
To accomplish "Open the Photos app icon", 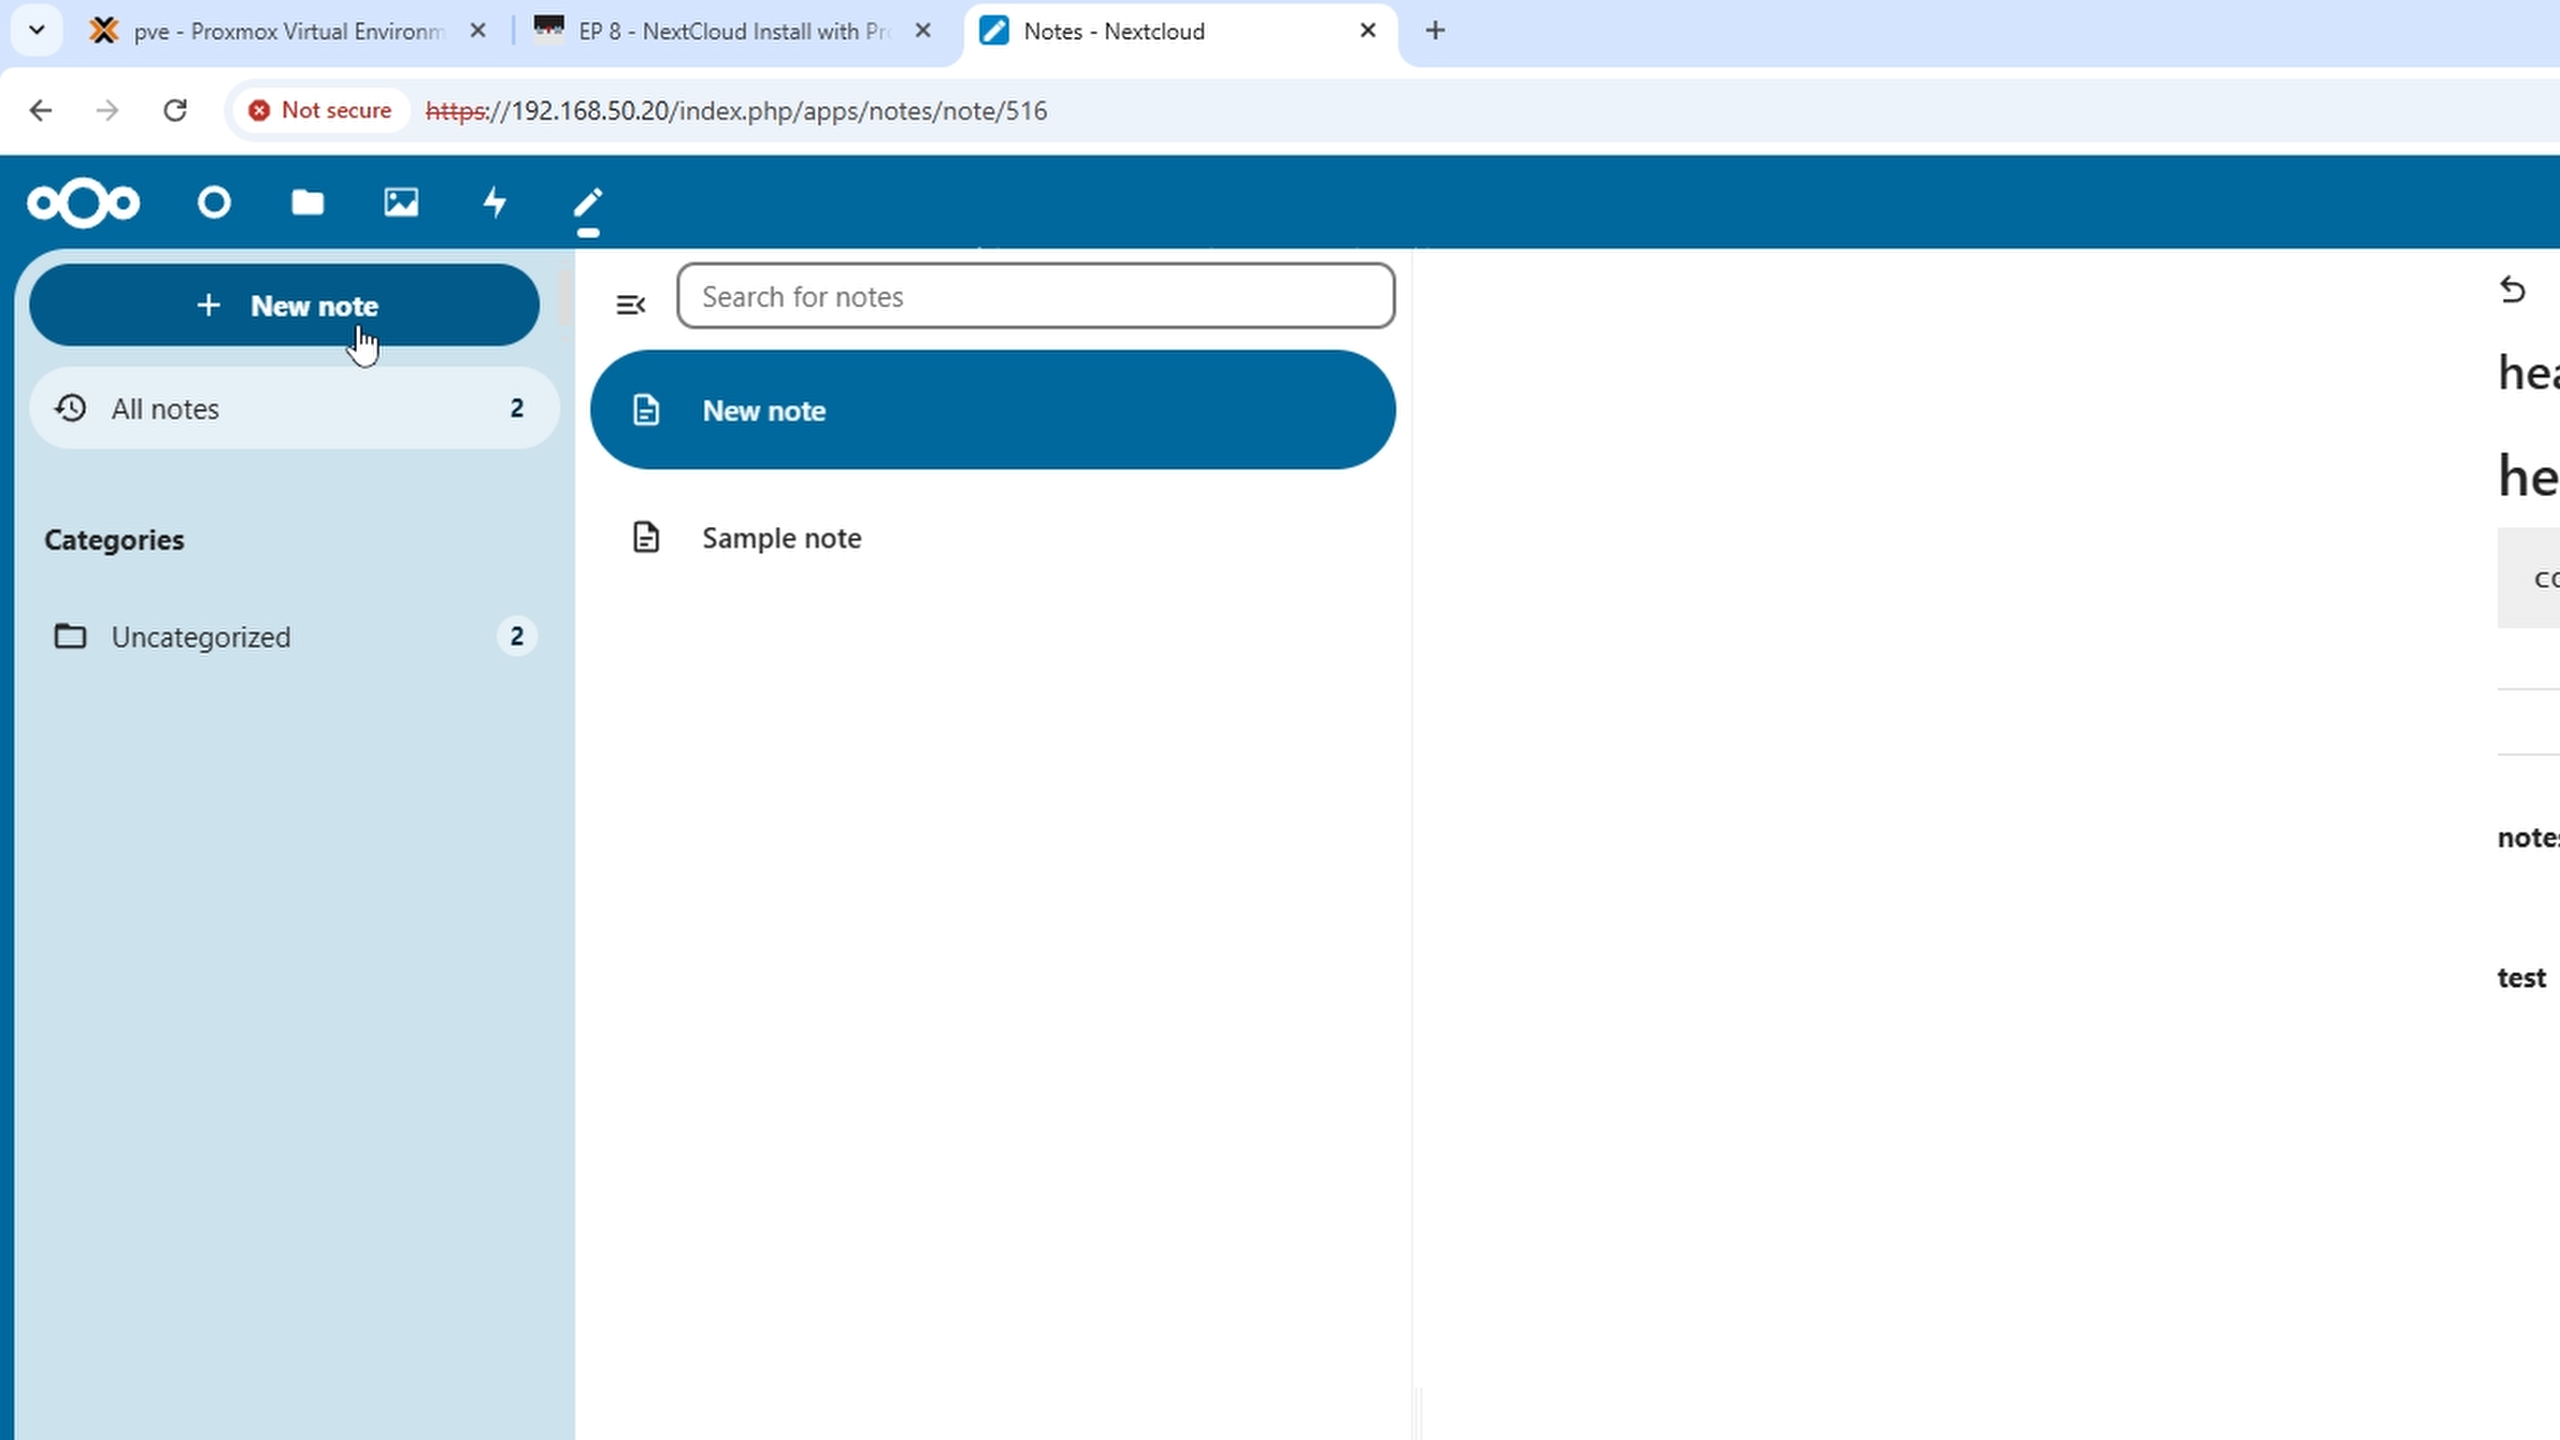I will [401, 203].
